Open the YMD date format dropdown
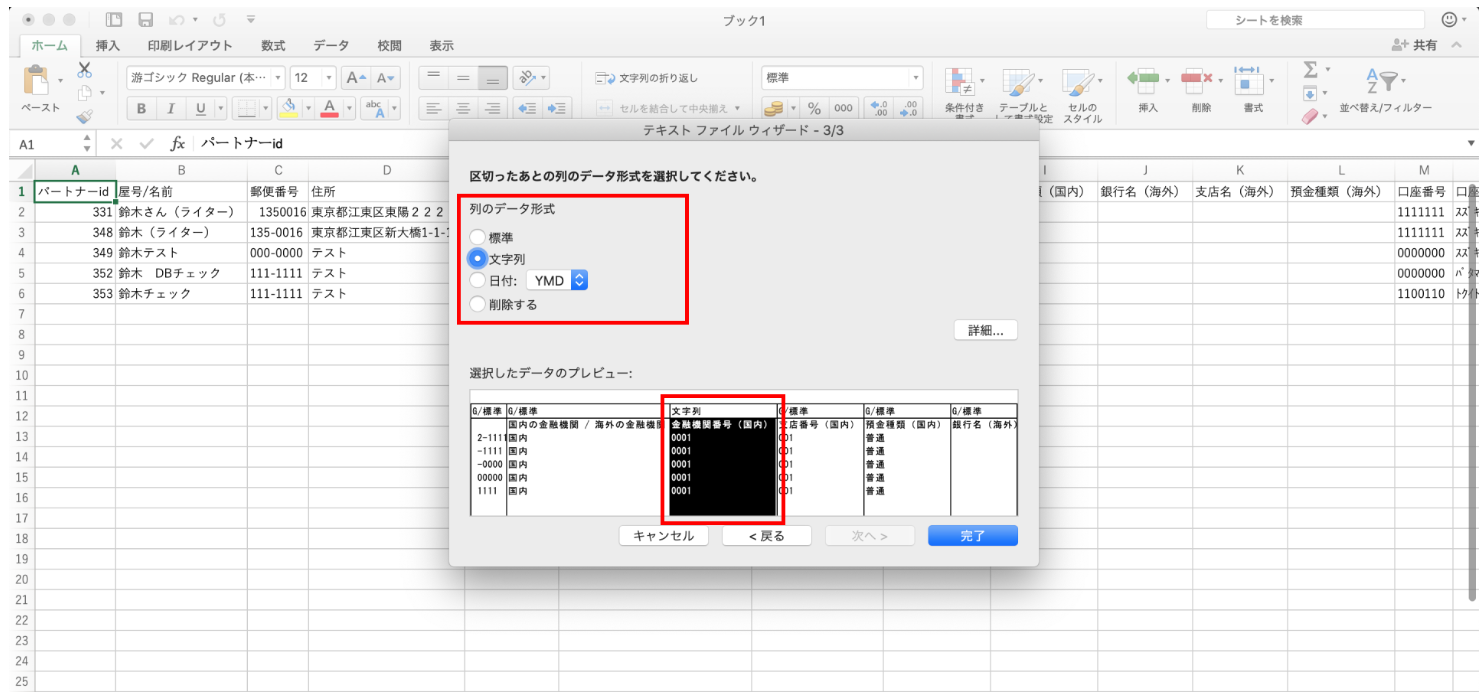 [558, 281]
